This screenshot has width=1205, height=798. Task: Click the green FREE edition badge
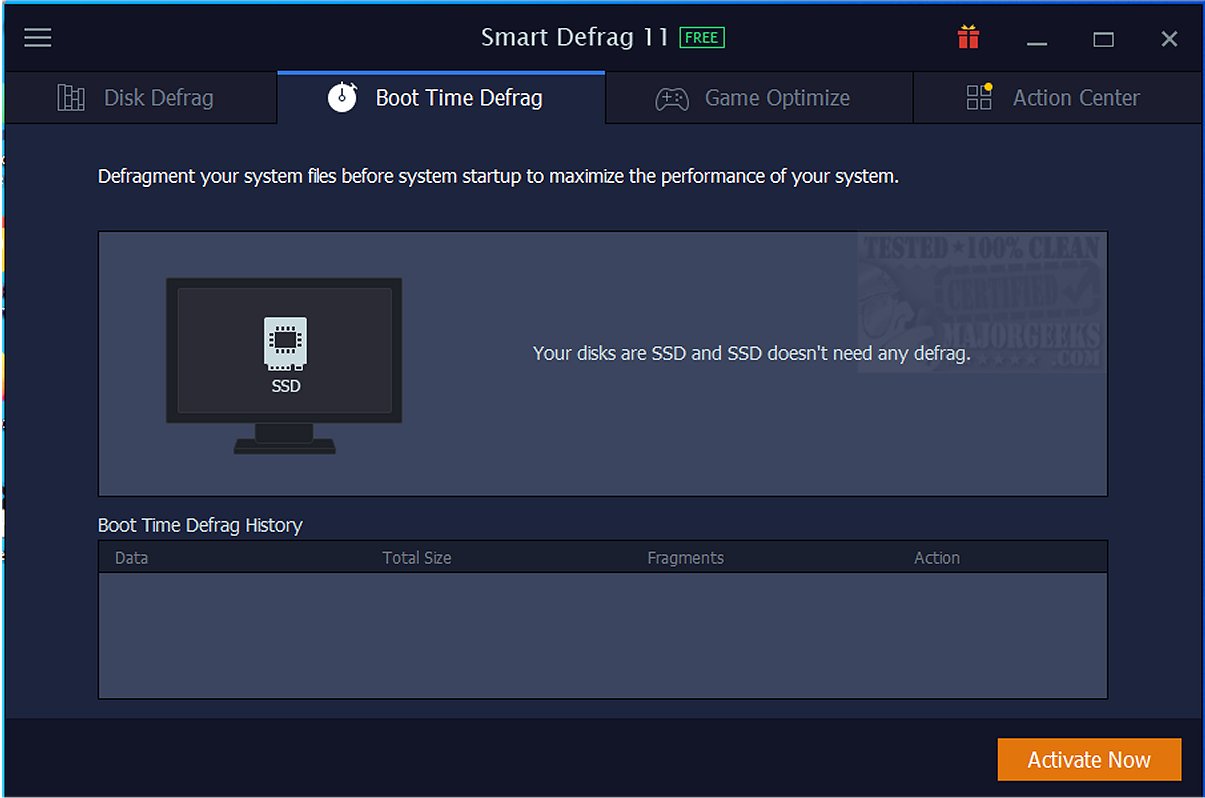pyautogui.click(x=702, y=37)
